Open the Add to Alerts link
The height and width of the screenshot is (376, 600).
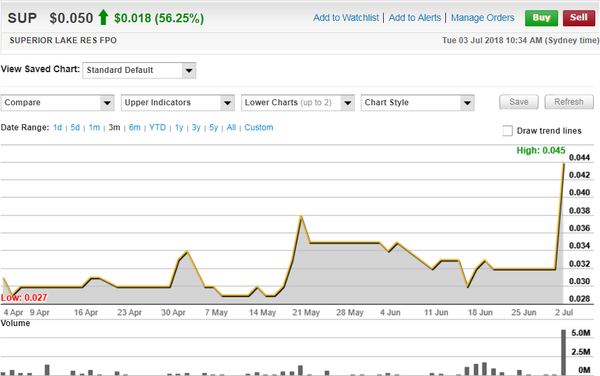point(415,18)
